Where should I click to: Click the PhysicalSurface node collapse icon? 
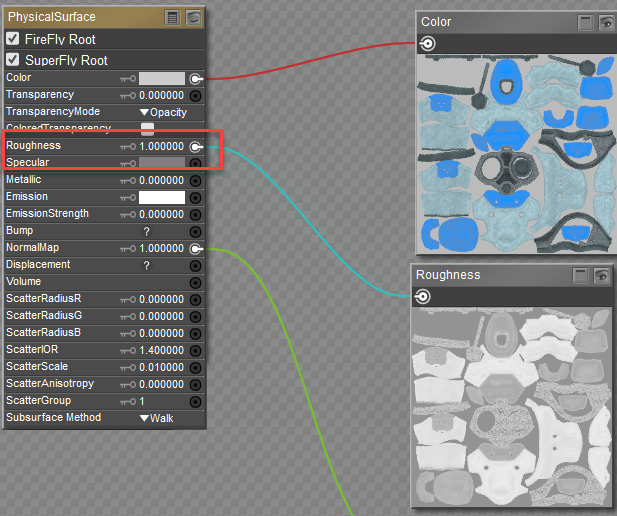point(173,17)
